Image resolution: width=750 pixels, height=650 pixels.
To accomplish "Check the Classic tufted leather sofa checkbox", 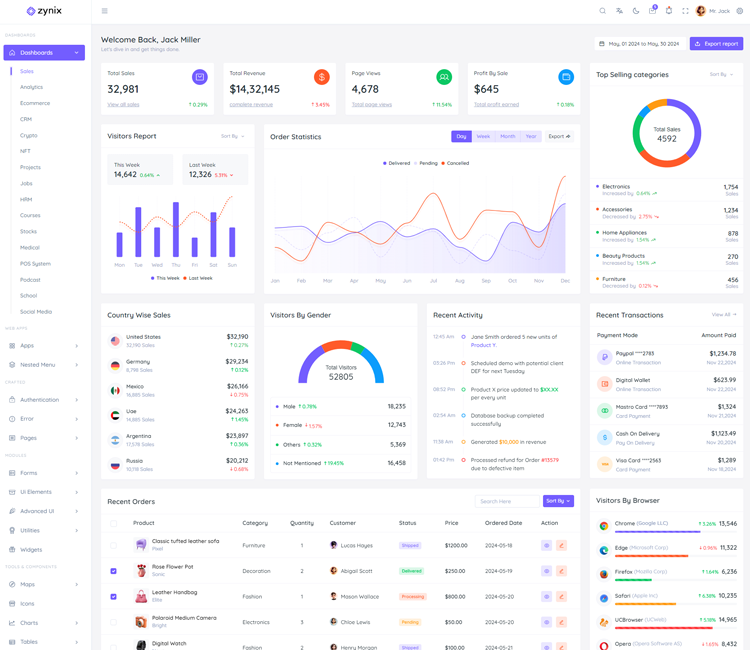I will tap(113, 546).
